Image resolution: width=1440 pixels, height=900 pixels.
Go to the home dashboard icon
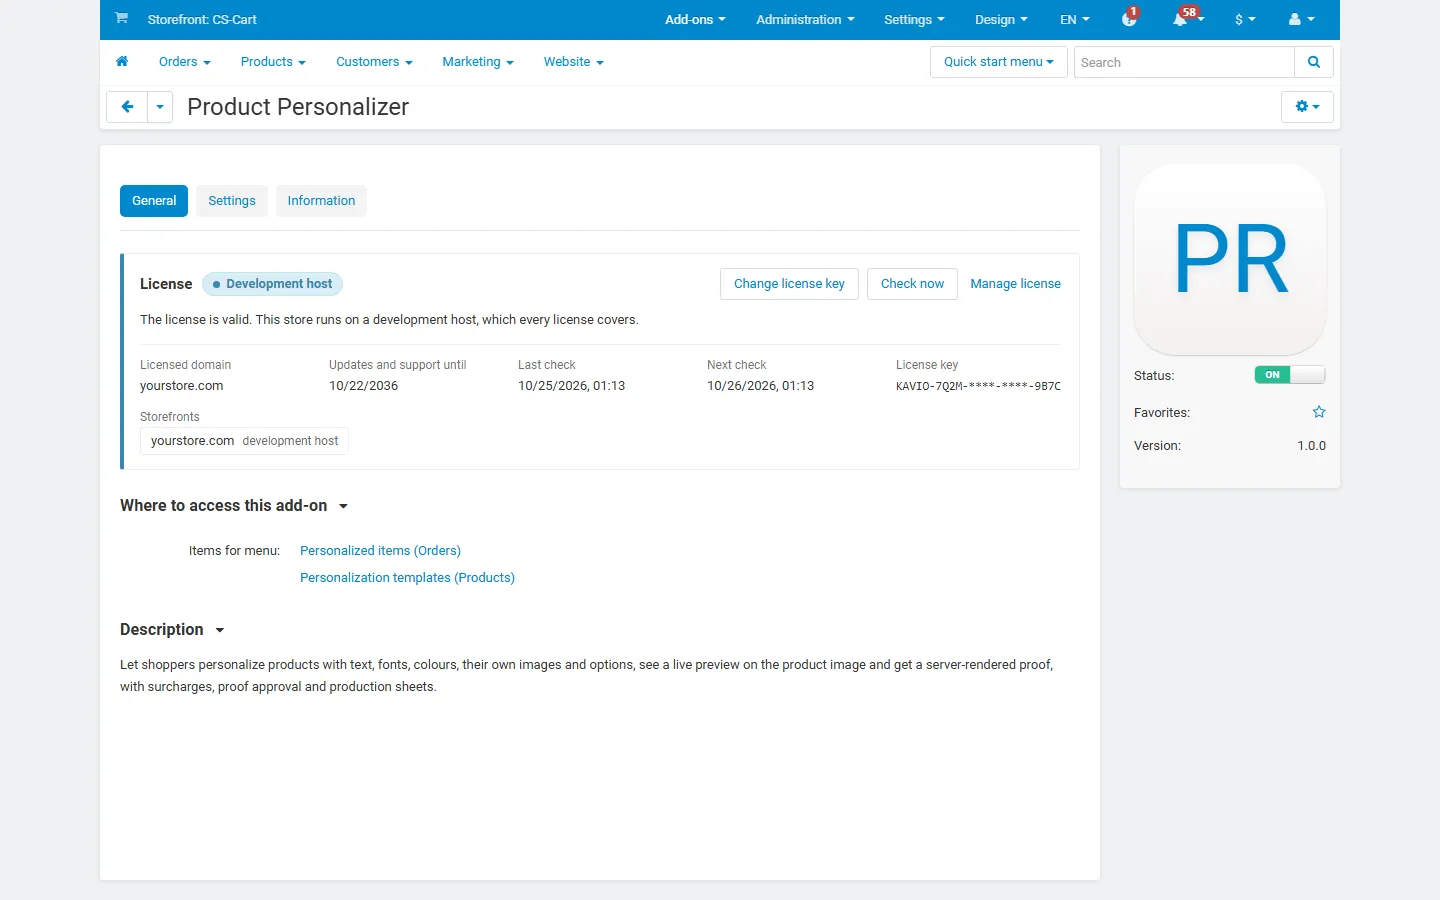click(122, 61)
